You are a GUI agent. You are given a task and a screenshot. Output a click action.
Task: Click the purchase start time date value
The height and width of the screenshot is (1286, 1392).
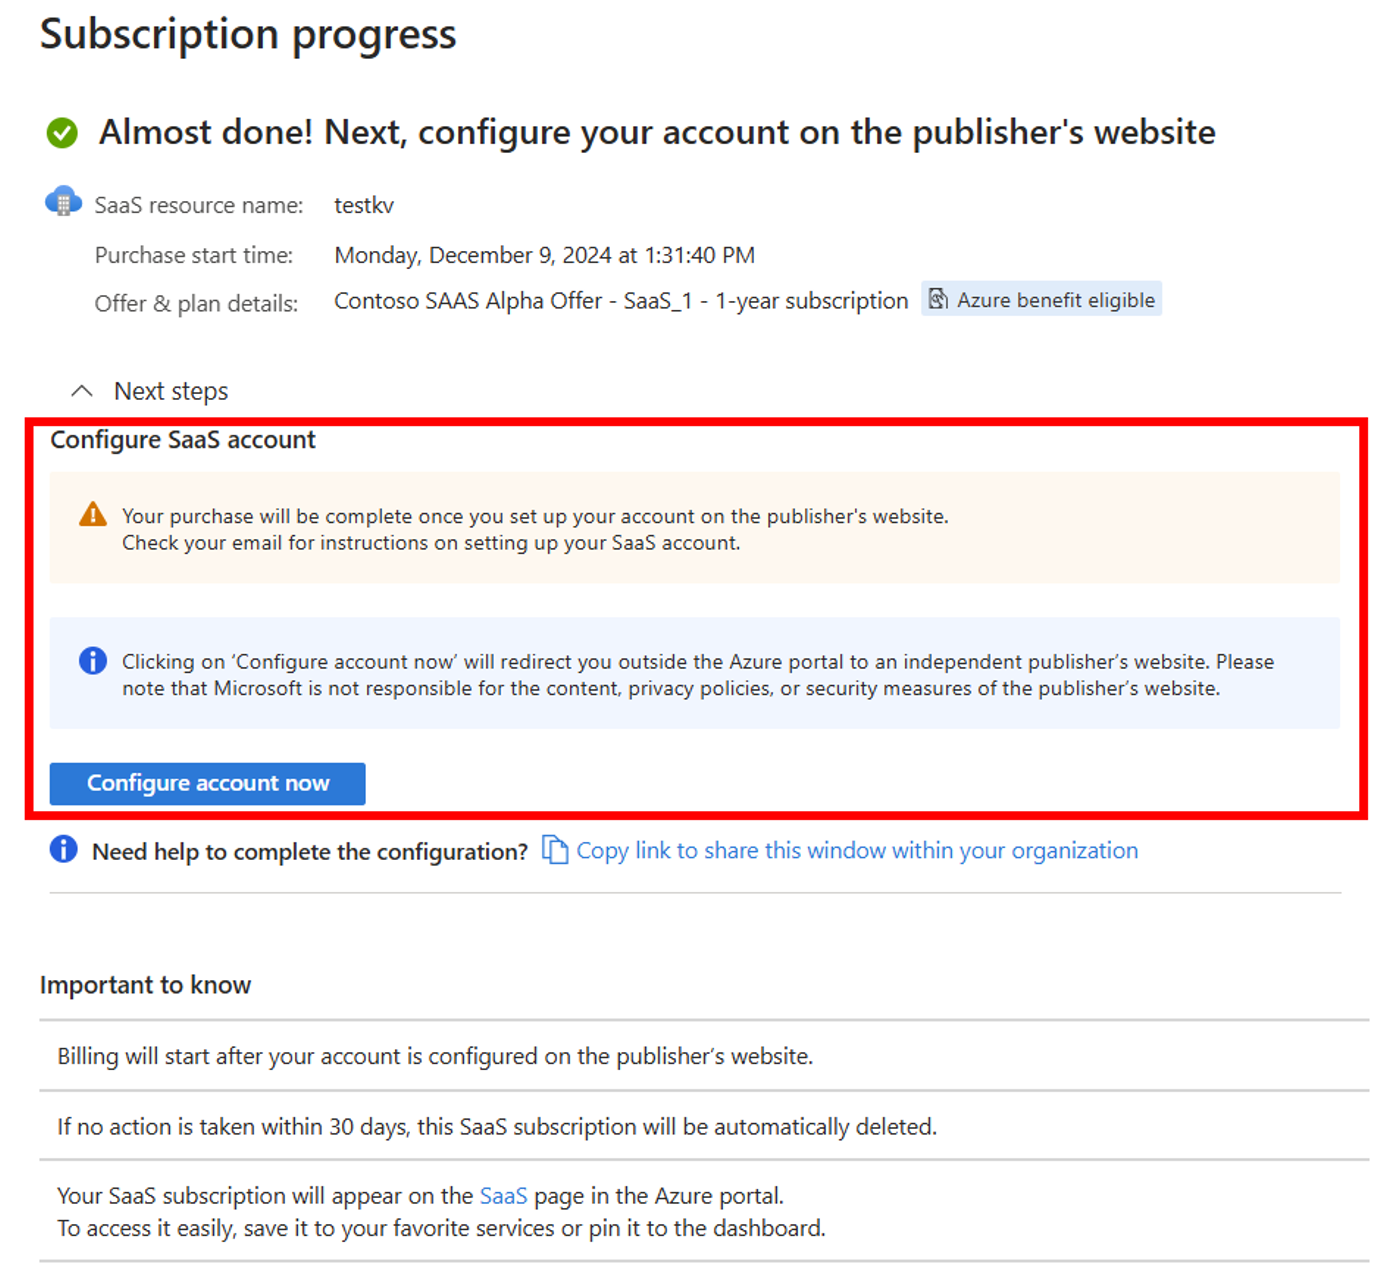[545, 256]
